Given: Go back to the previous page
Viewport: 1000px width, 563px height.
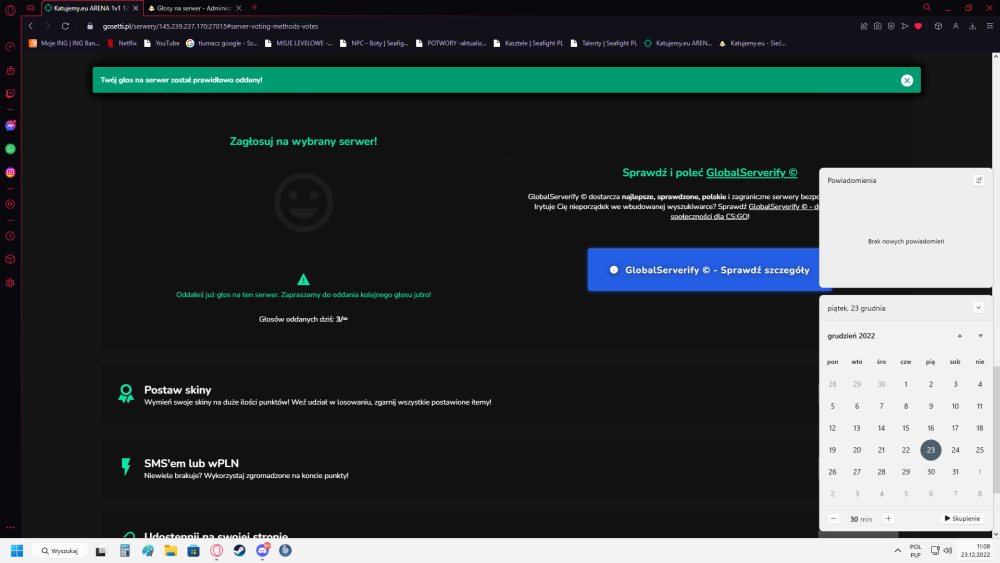Looking at the screenshot, I should pyautogui.click(x=31, y=26).
